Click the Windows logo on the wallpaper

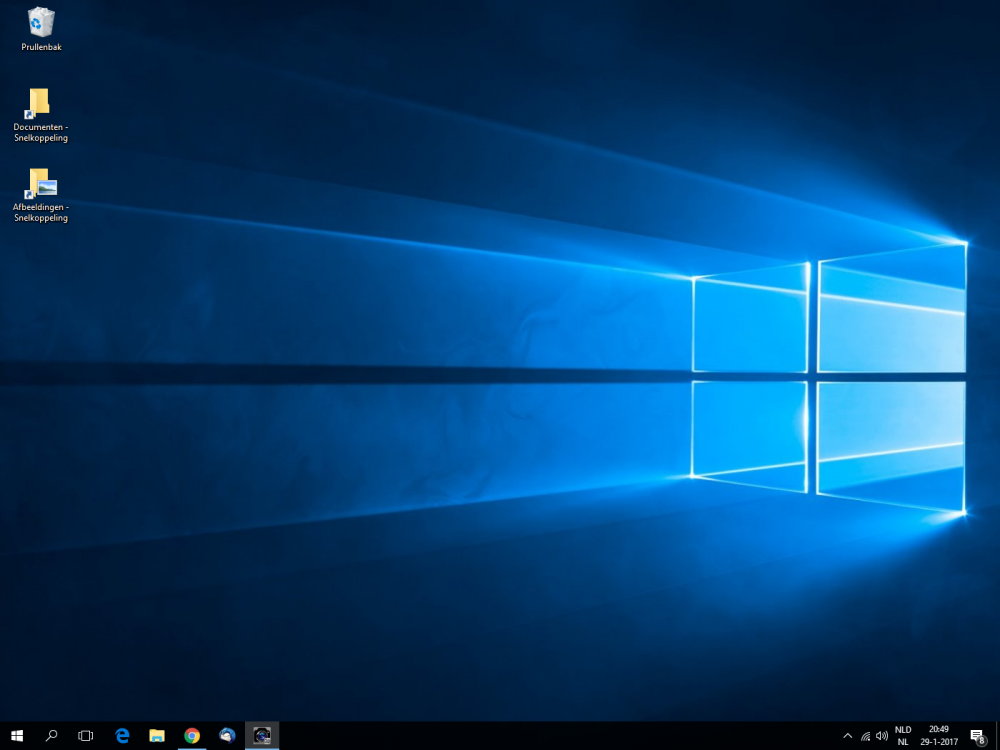pos(828,380)
